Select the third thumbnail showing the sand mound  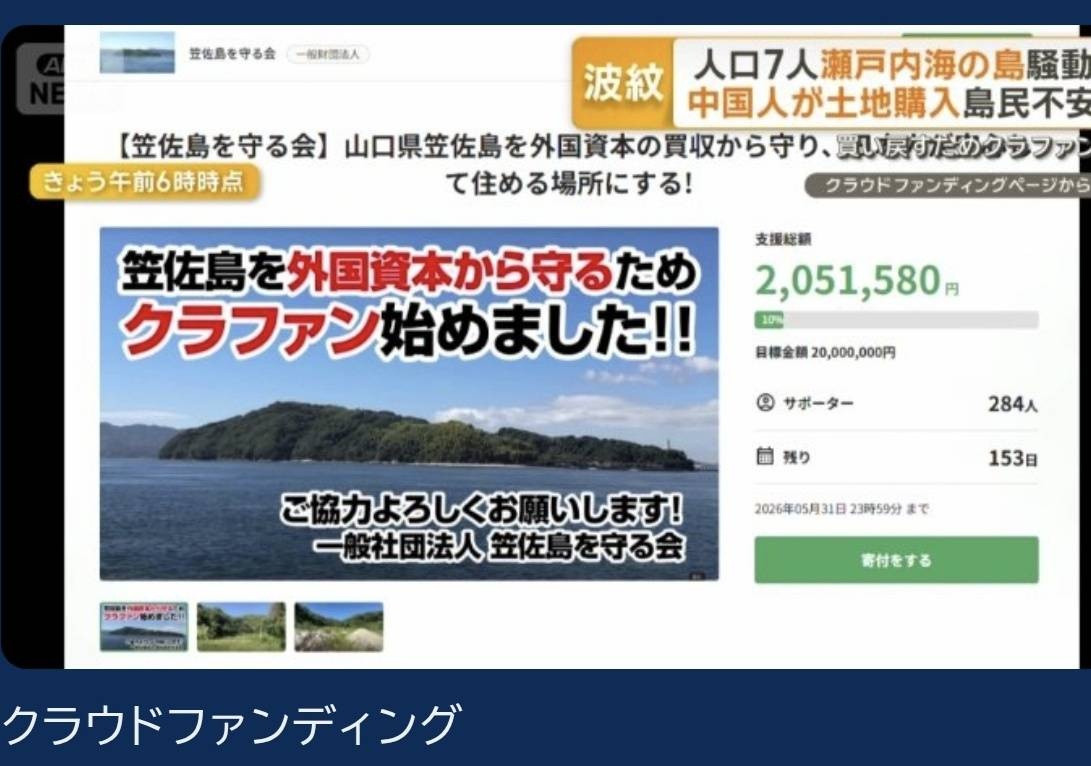coord(338,627)
